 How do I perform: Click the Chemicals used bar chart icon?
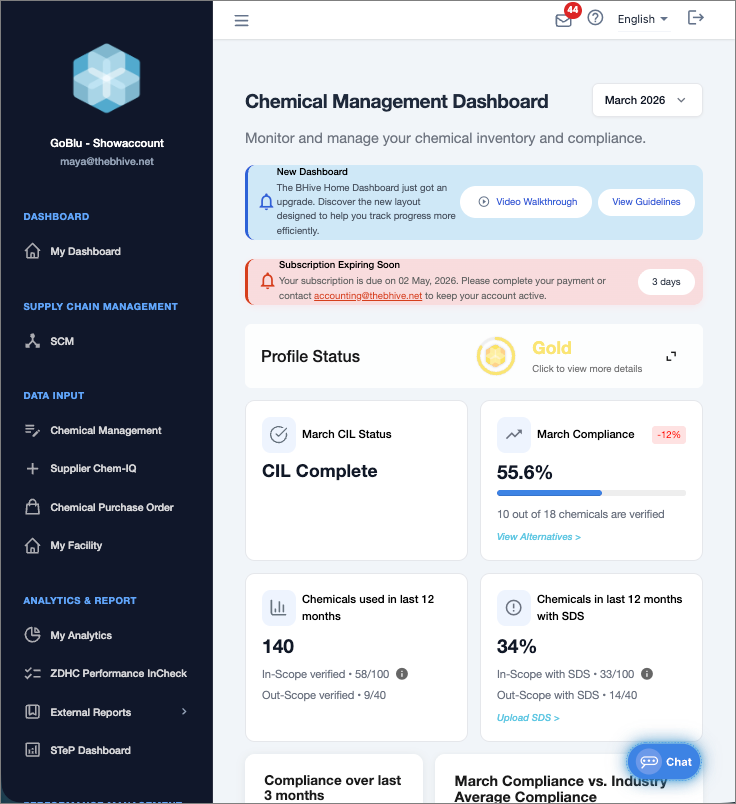click(279, 608)
